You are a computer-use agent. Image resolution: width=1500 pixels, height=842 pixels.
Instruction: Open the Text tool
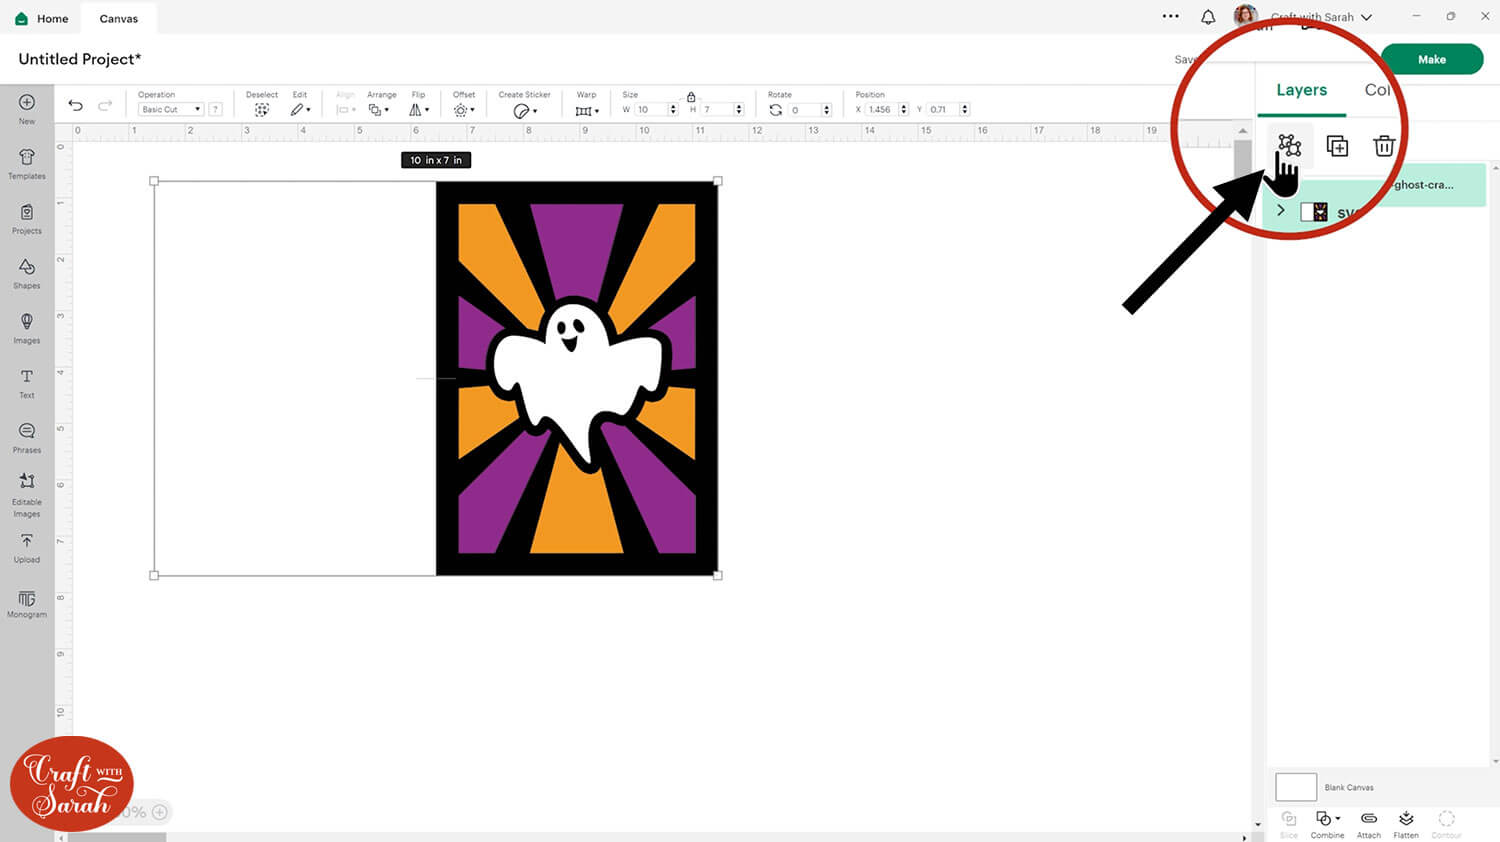click(x=27, y=382)
